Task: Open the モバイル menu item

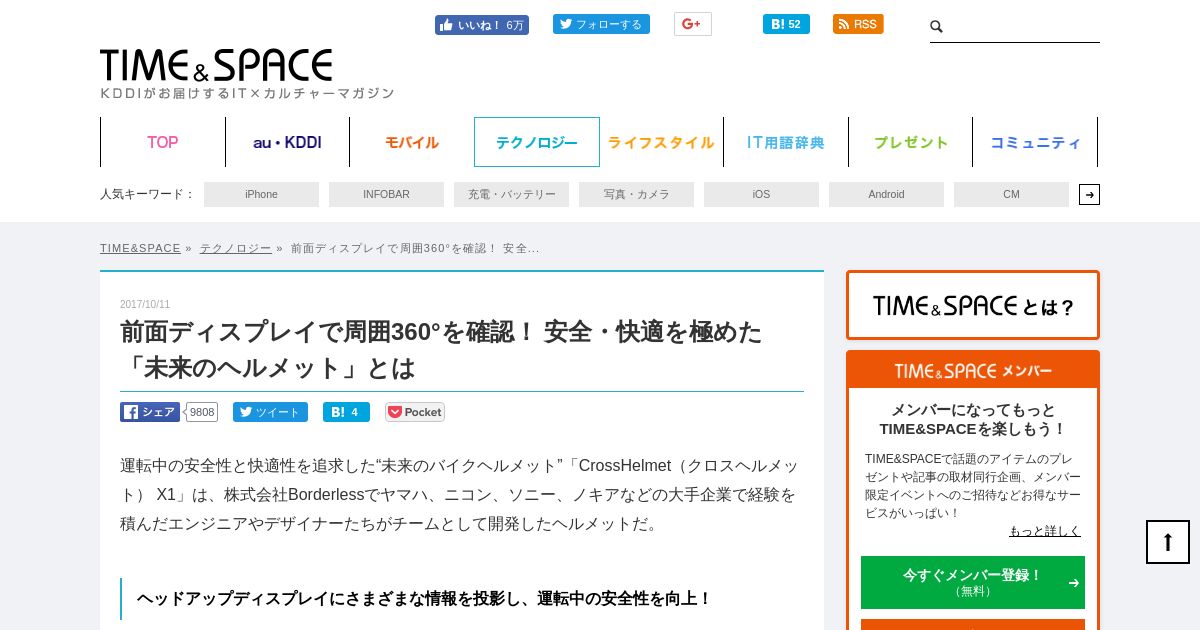Action: [412, 142]
